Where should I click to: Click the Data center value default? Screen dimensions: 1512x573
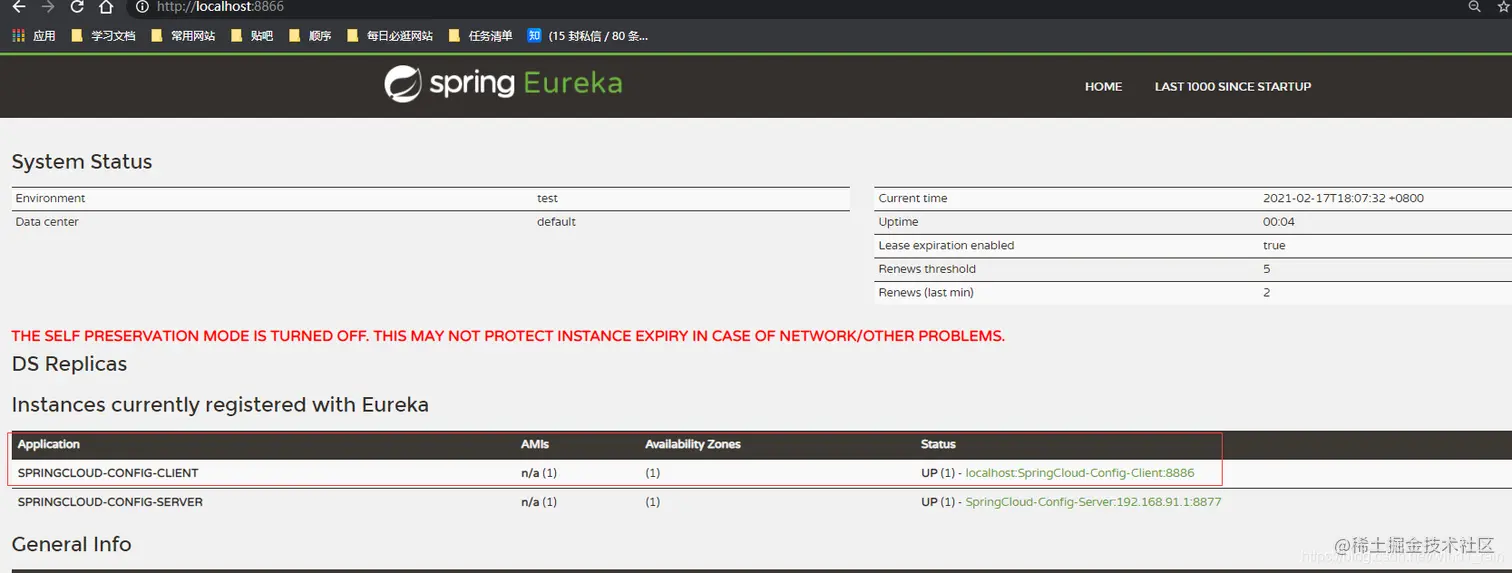pos(556,222)
